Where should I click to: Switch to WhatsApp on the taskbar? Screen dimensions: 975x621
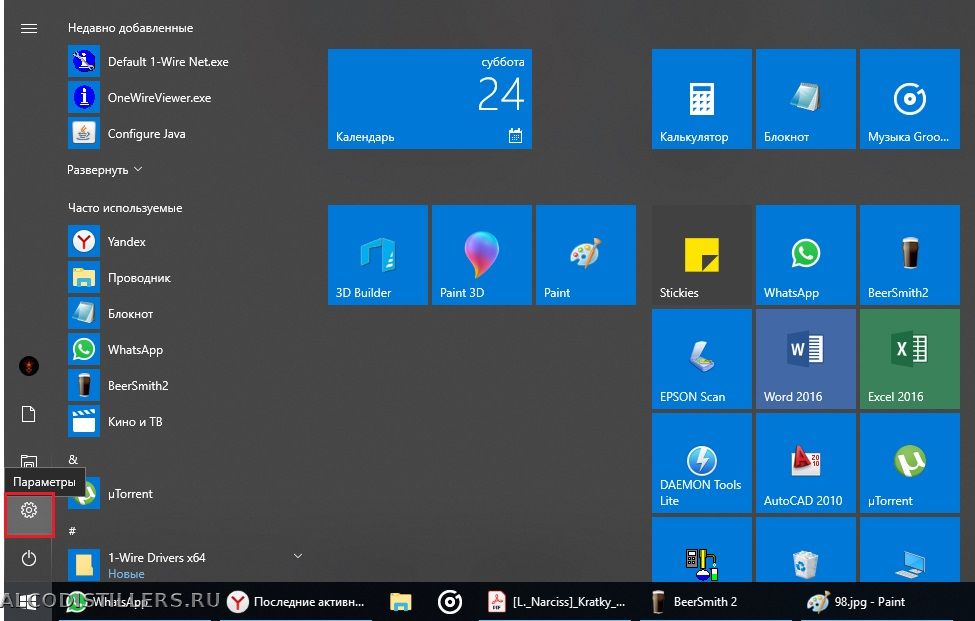click(135, 602)
